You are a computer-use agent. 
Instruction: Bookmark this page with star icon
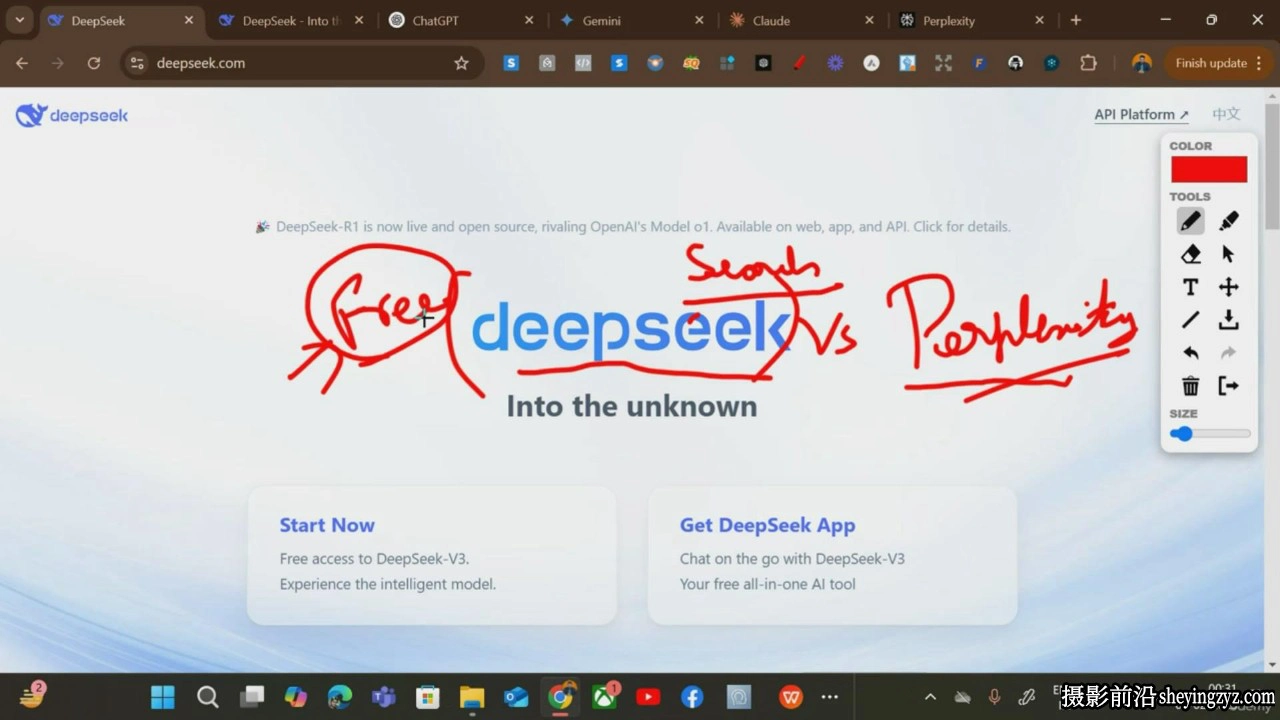coord(461,63)
